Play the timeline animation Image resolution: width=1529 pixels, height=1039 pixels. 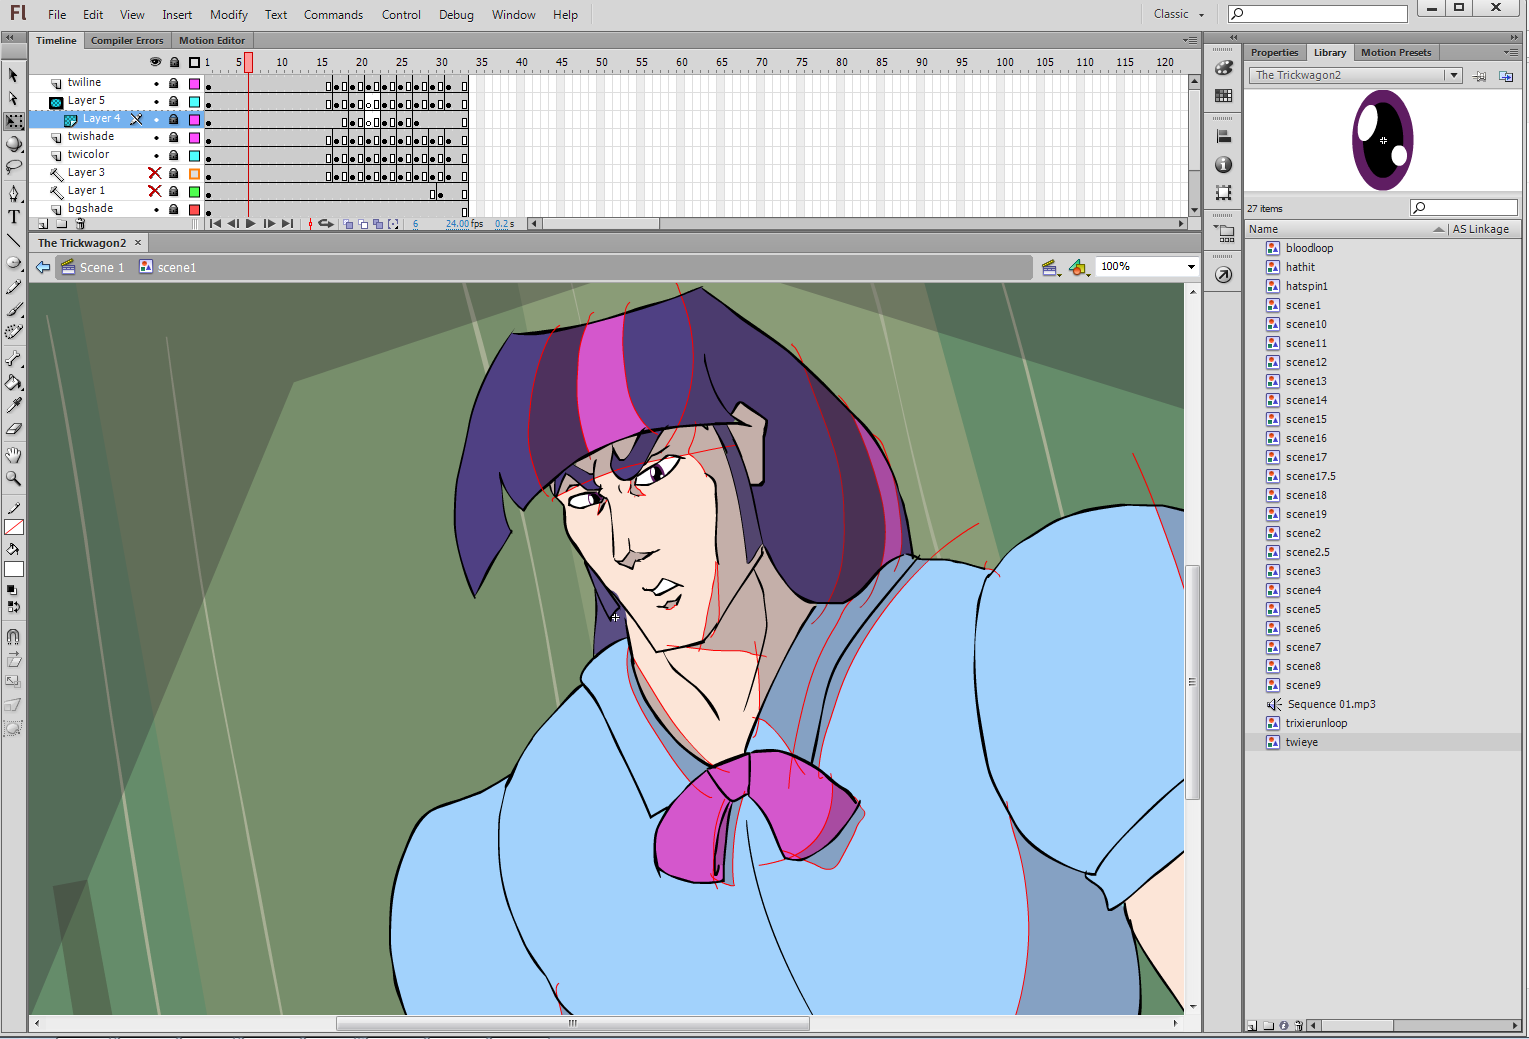[x=250, y=224]
